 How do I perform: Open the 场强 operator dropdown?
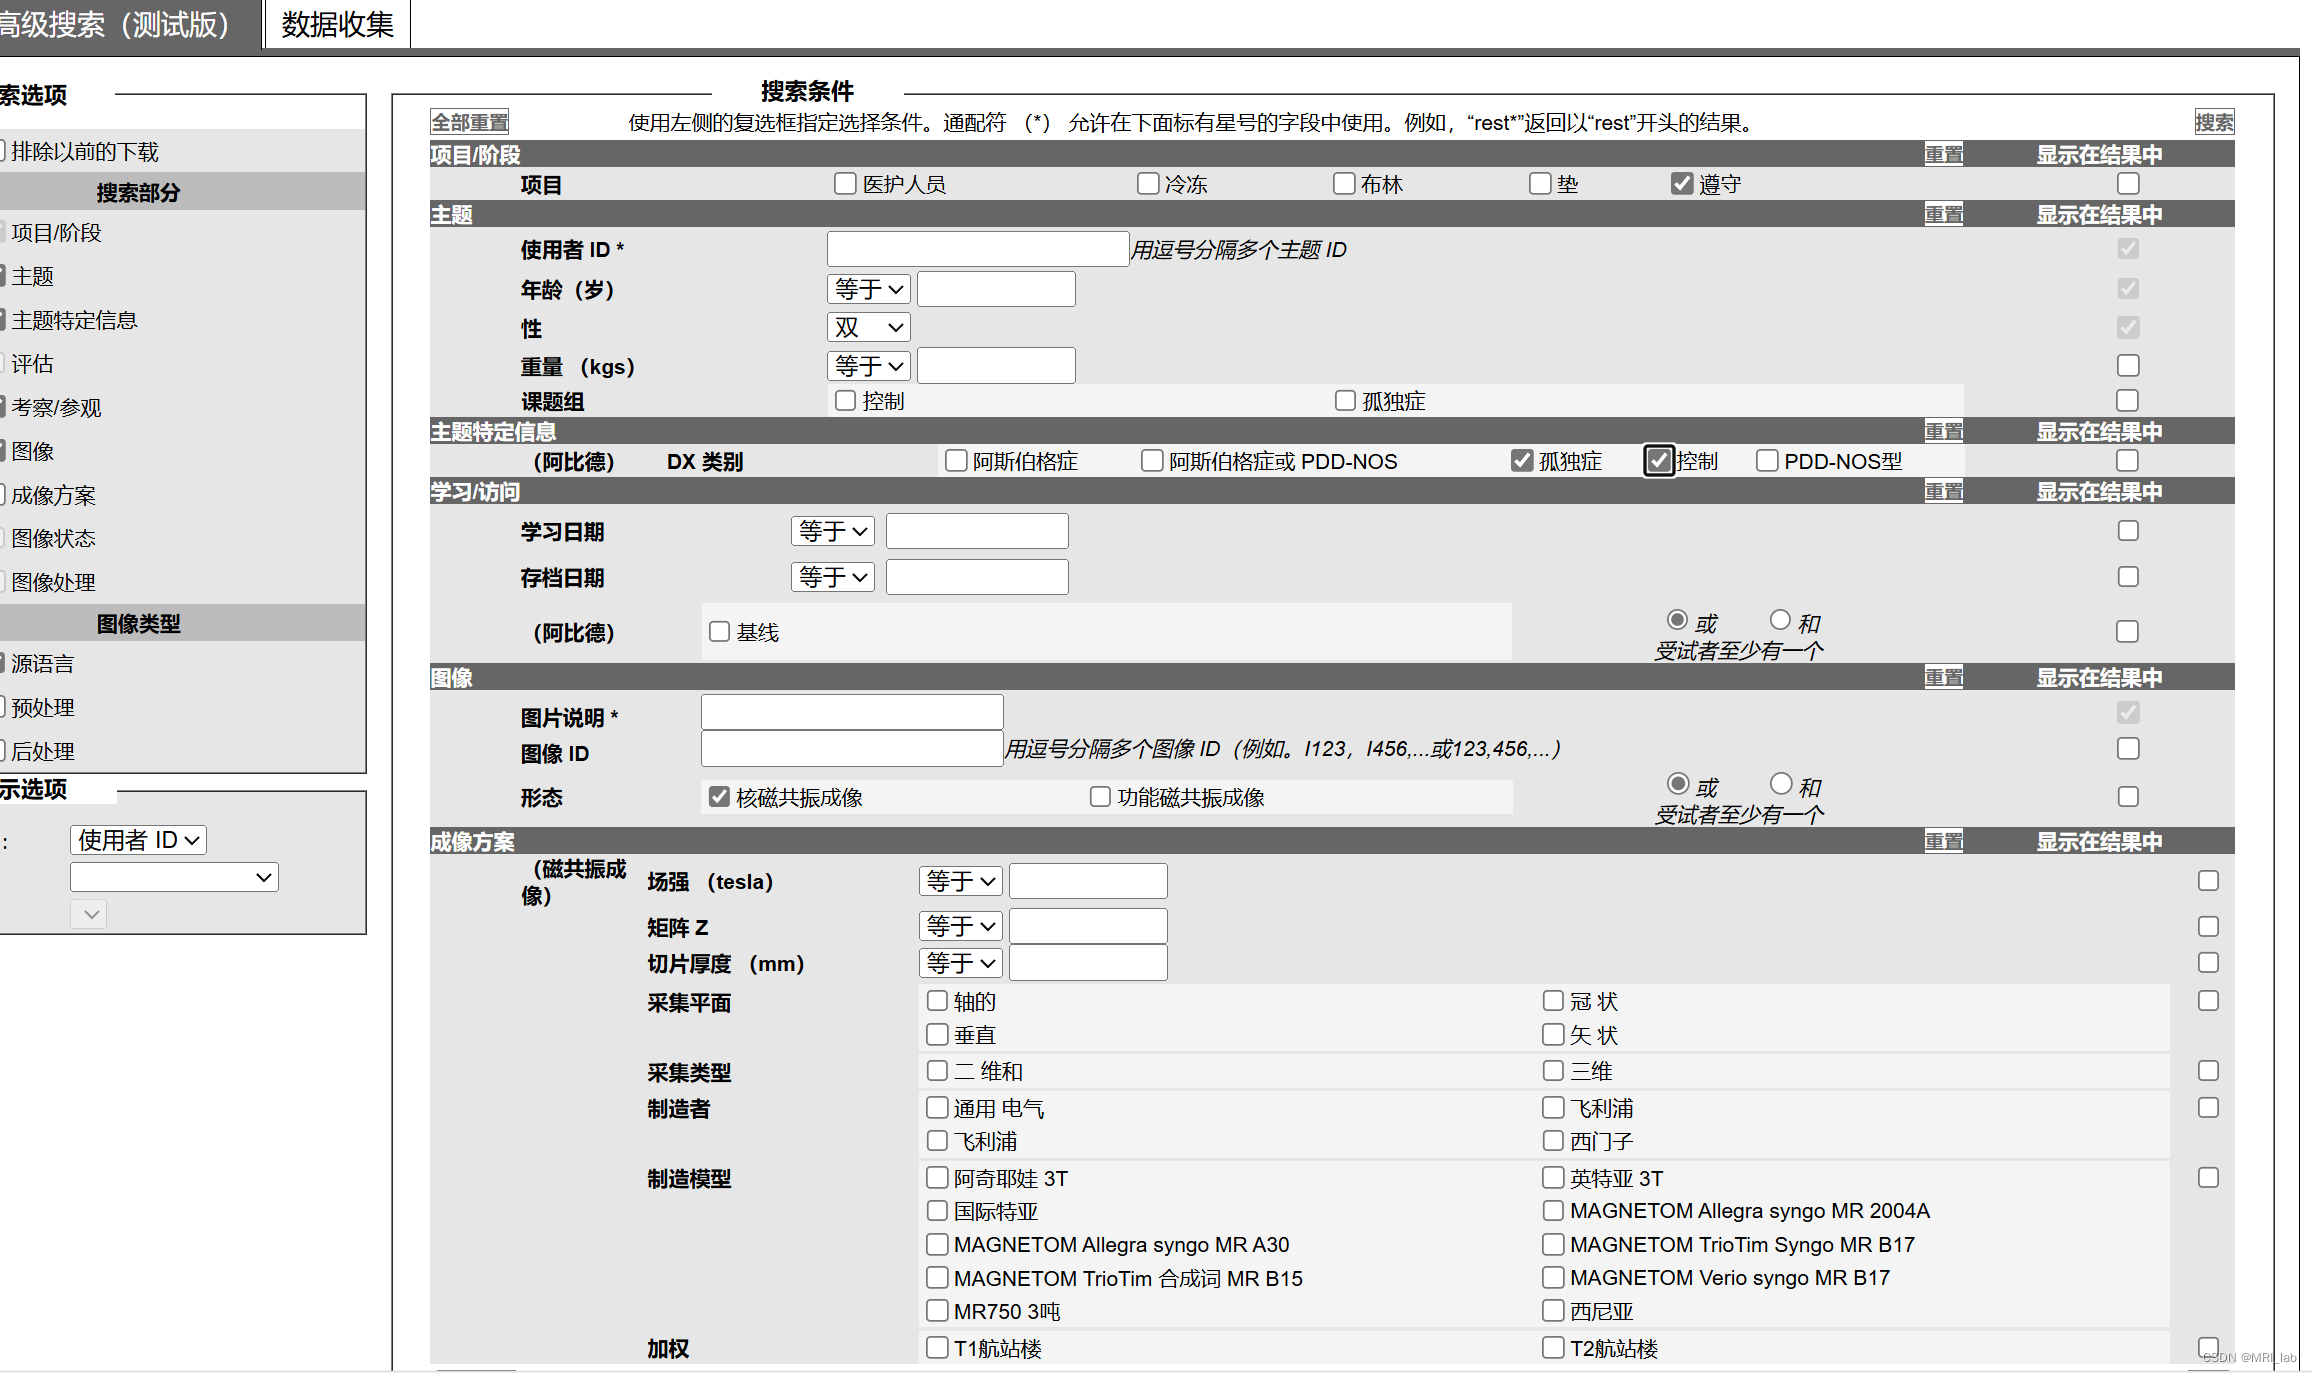(x=960, y=881)
